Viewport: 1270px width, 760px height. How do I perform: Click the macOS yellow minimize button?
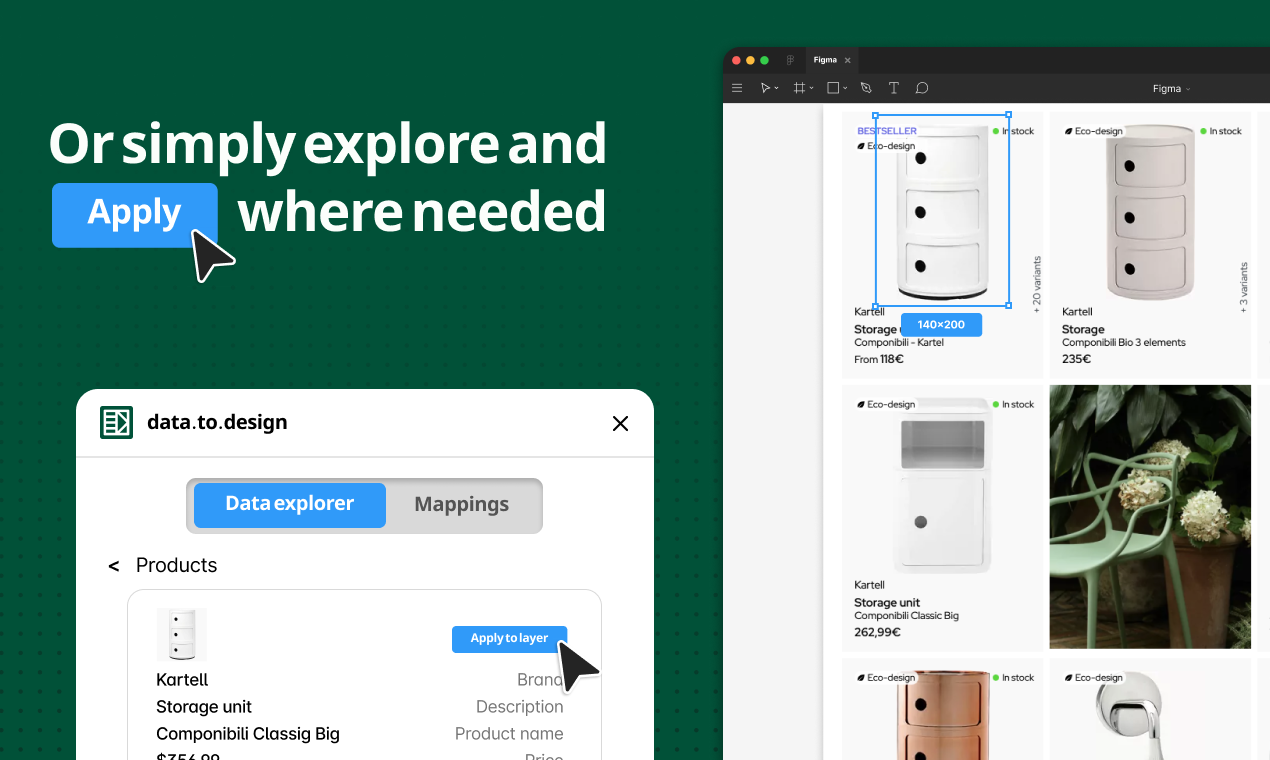751,60
